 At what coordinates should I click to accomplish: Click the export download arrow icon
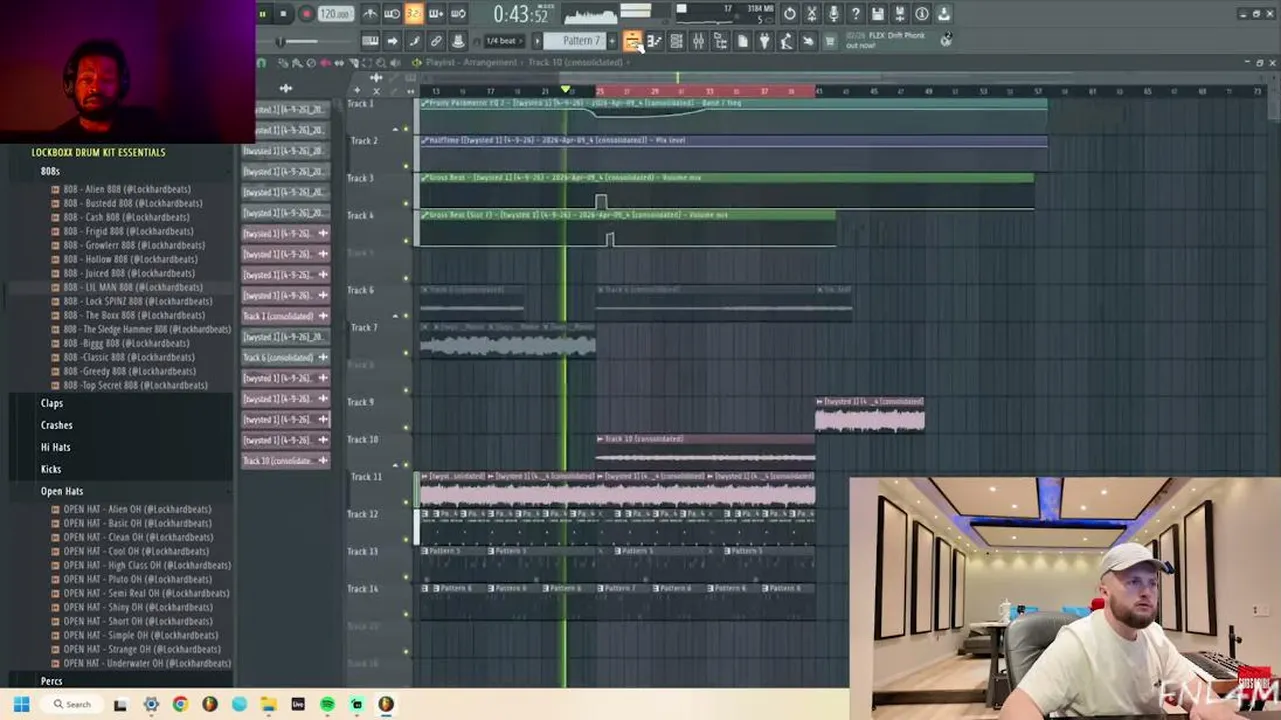944,14
